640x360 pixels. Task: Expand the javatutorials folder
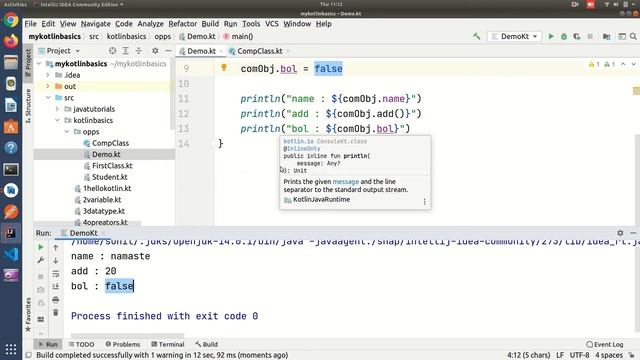[57, 109]
